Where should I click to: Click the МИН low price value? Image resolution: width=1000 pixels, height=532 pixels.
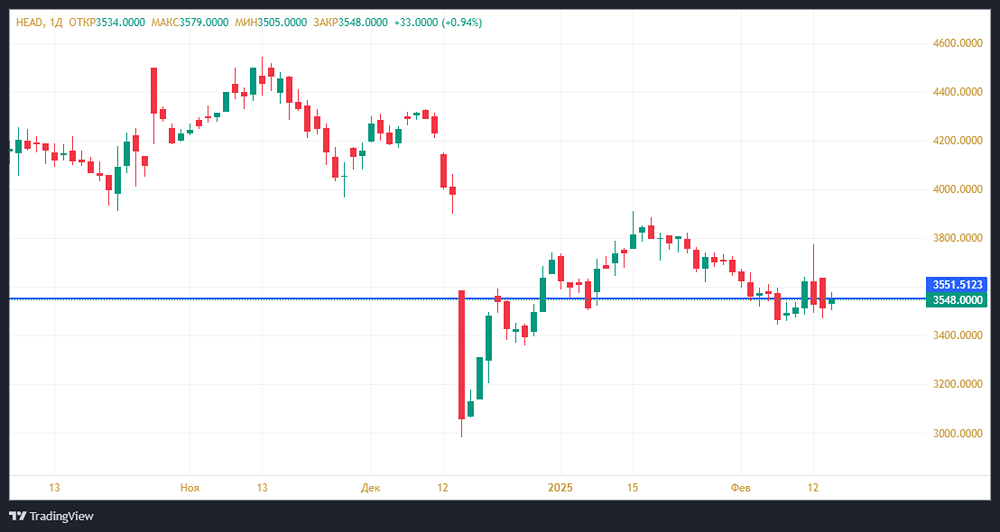click(271, 22)
